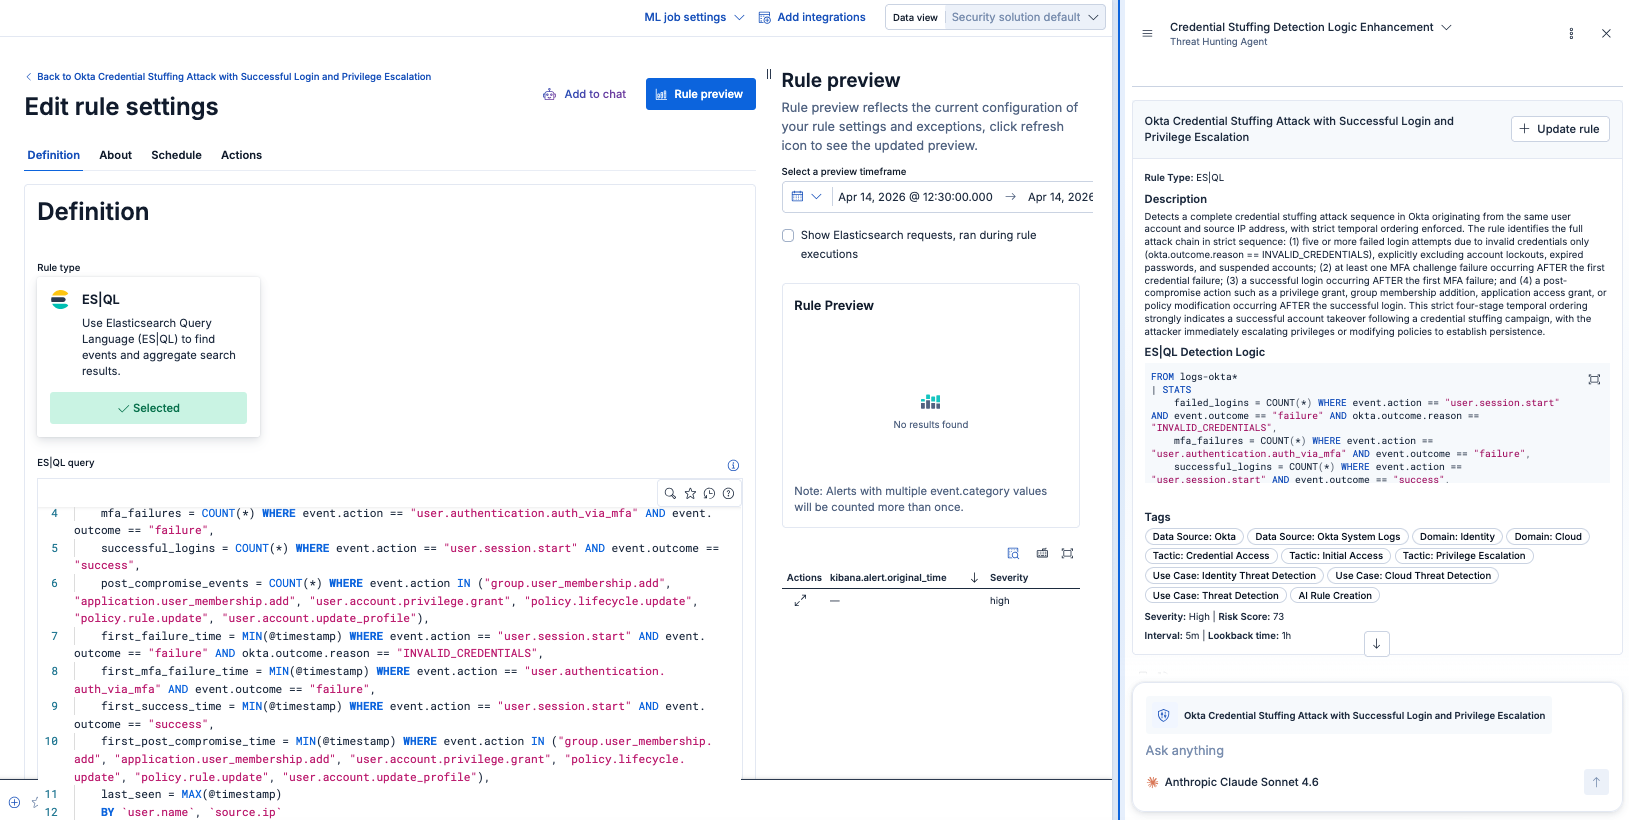Click the Severity column header
1629x820 pixels.
click(1009, 578)
